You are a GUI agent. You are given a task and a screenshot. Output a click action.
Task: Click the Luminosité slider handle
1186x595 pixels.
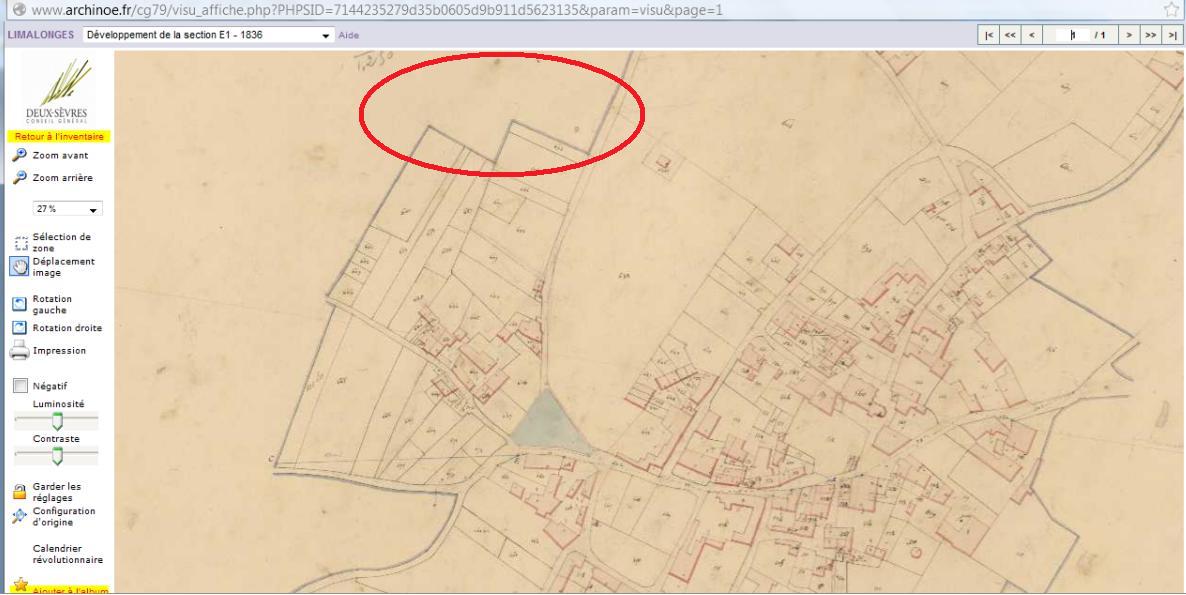[57, 421]
